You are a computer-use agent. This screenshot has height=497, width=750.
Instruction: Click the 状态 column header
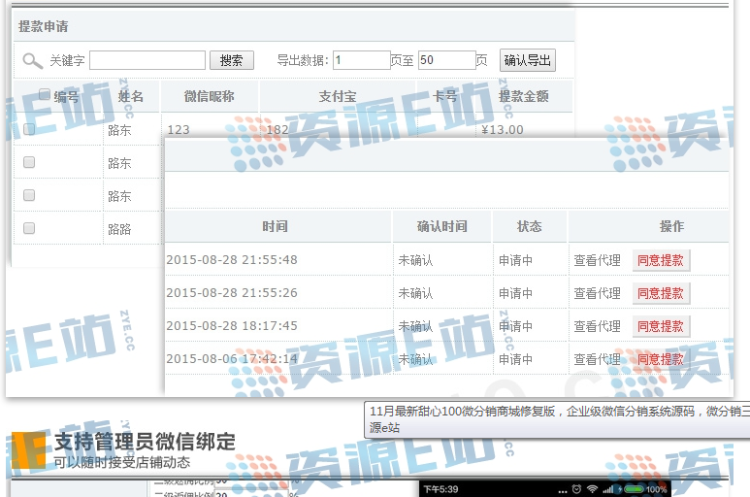[x=529, y=227]
